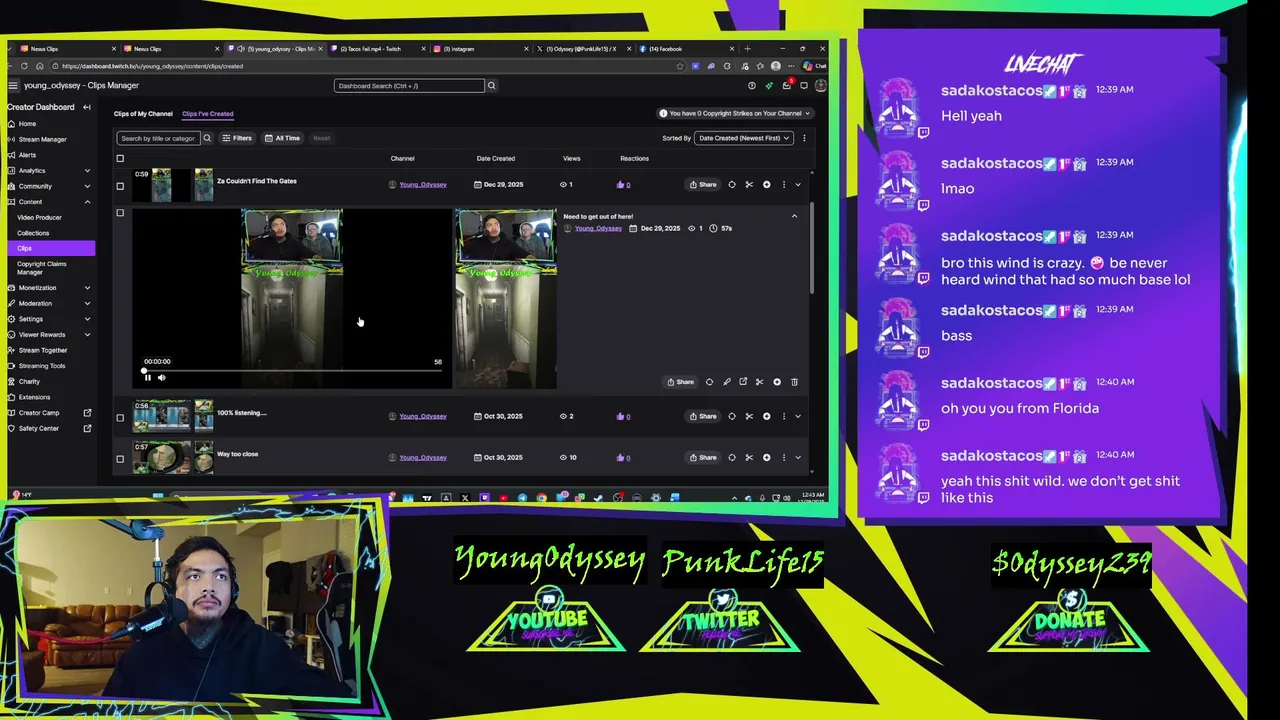Open more options for 'Za Couldn't Find The Gates'
1280x720 pixels.
click(784, 185)
